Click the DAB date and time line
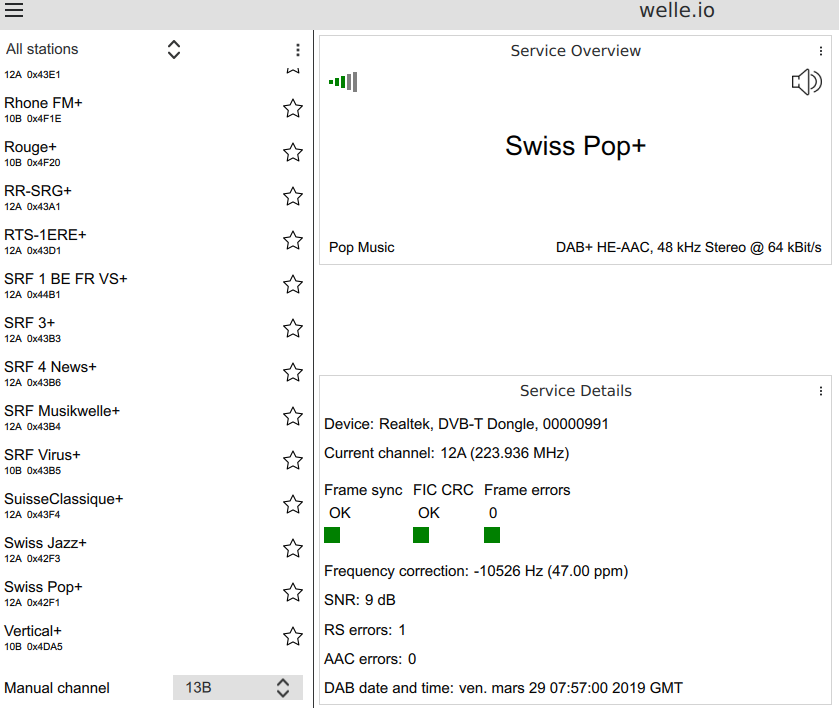This screenshot has height=708, width=839. pos(504,688)
